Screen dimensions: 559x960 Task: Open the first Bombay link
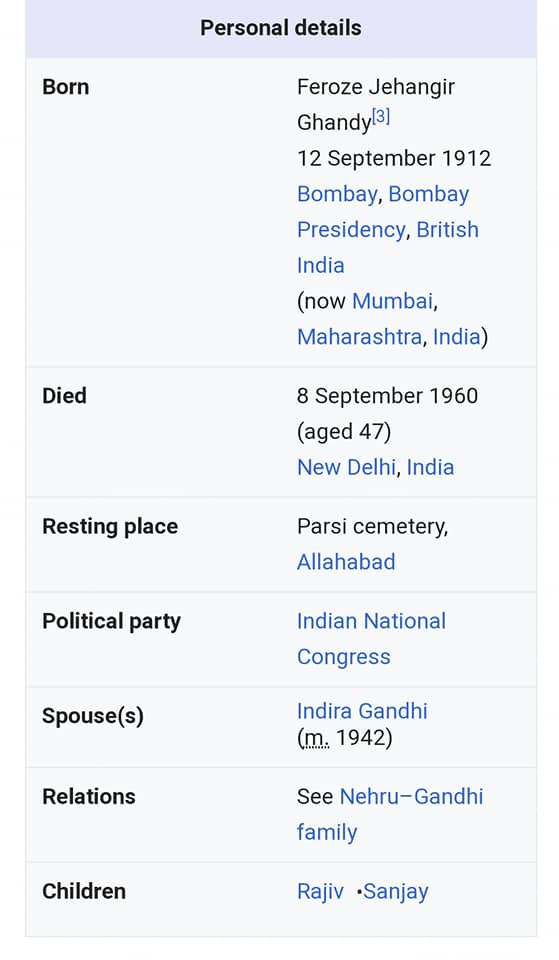point(337,194)
